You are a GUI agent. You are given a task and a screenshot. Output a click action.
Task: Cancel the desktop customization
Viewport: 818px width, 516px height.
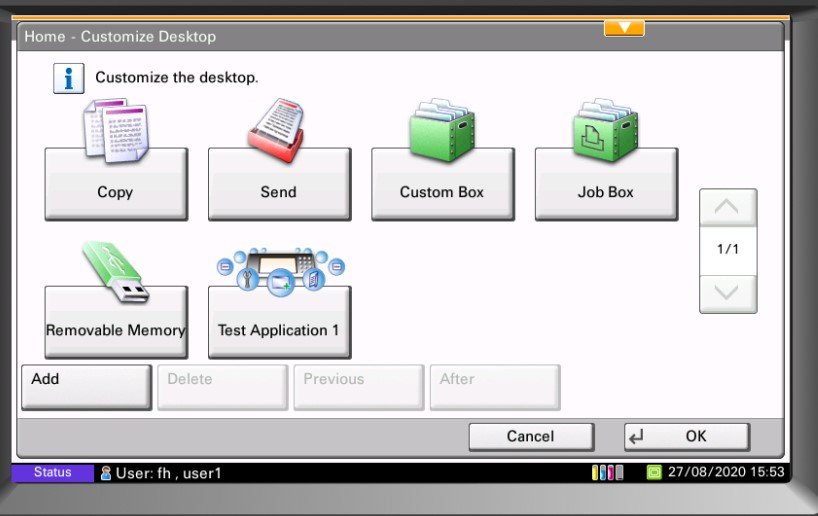pyautogui.click(x=530, y=437)
